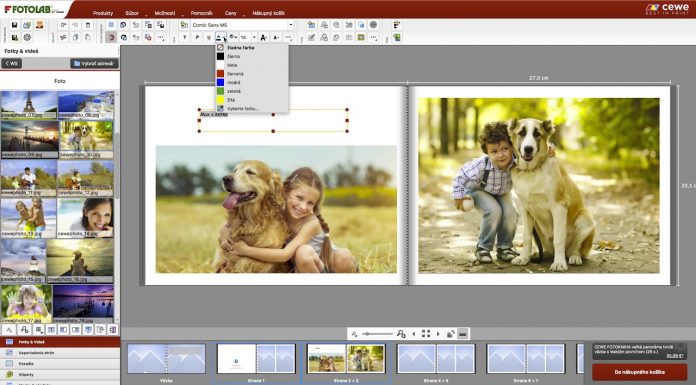Open the Produkty menu

click(103, 13)
